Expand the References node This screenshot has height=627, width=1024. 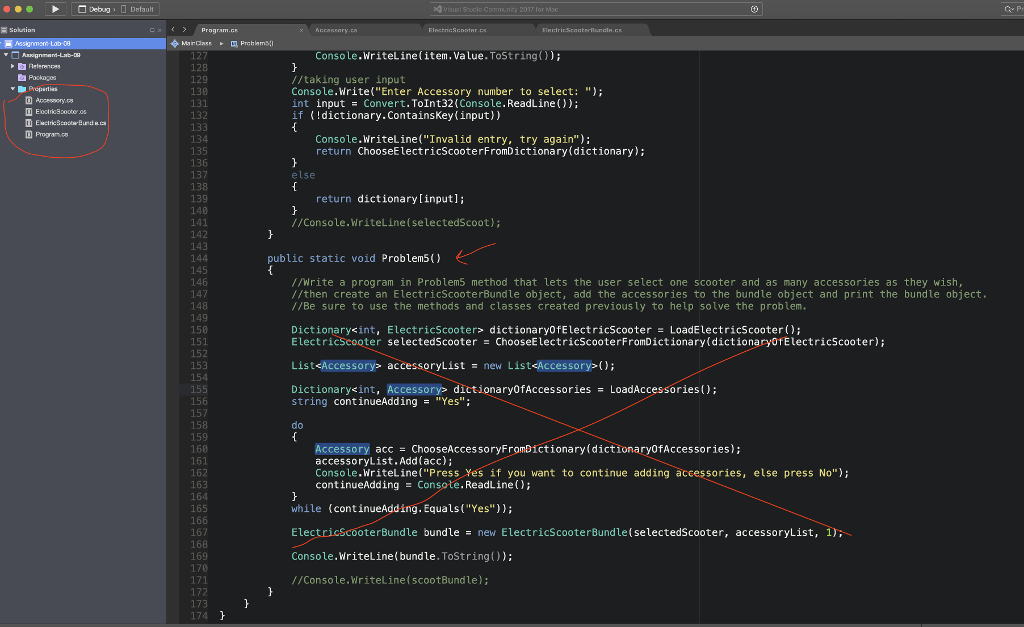12,66
